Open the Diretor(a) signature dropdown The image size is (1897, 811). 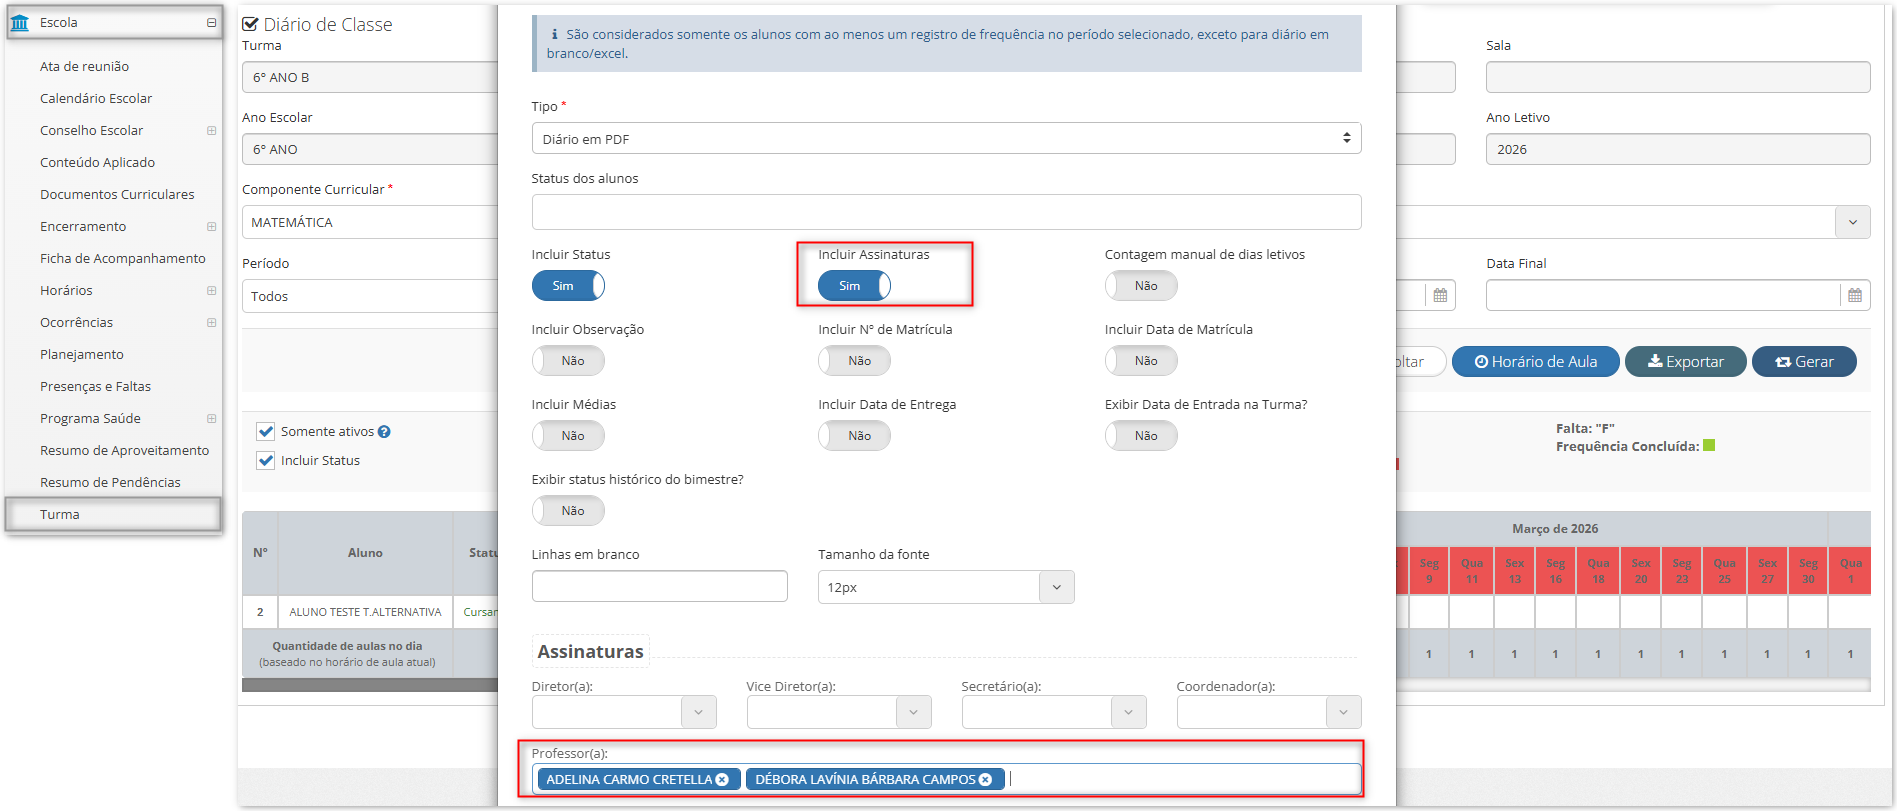pyautogui.click(x=624, y=712)
